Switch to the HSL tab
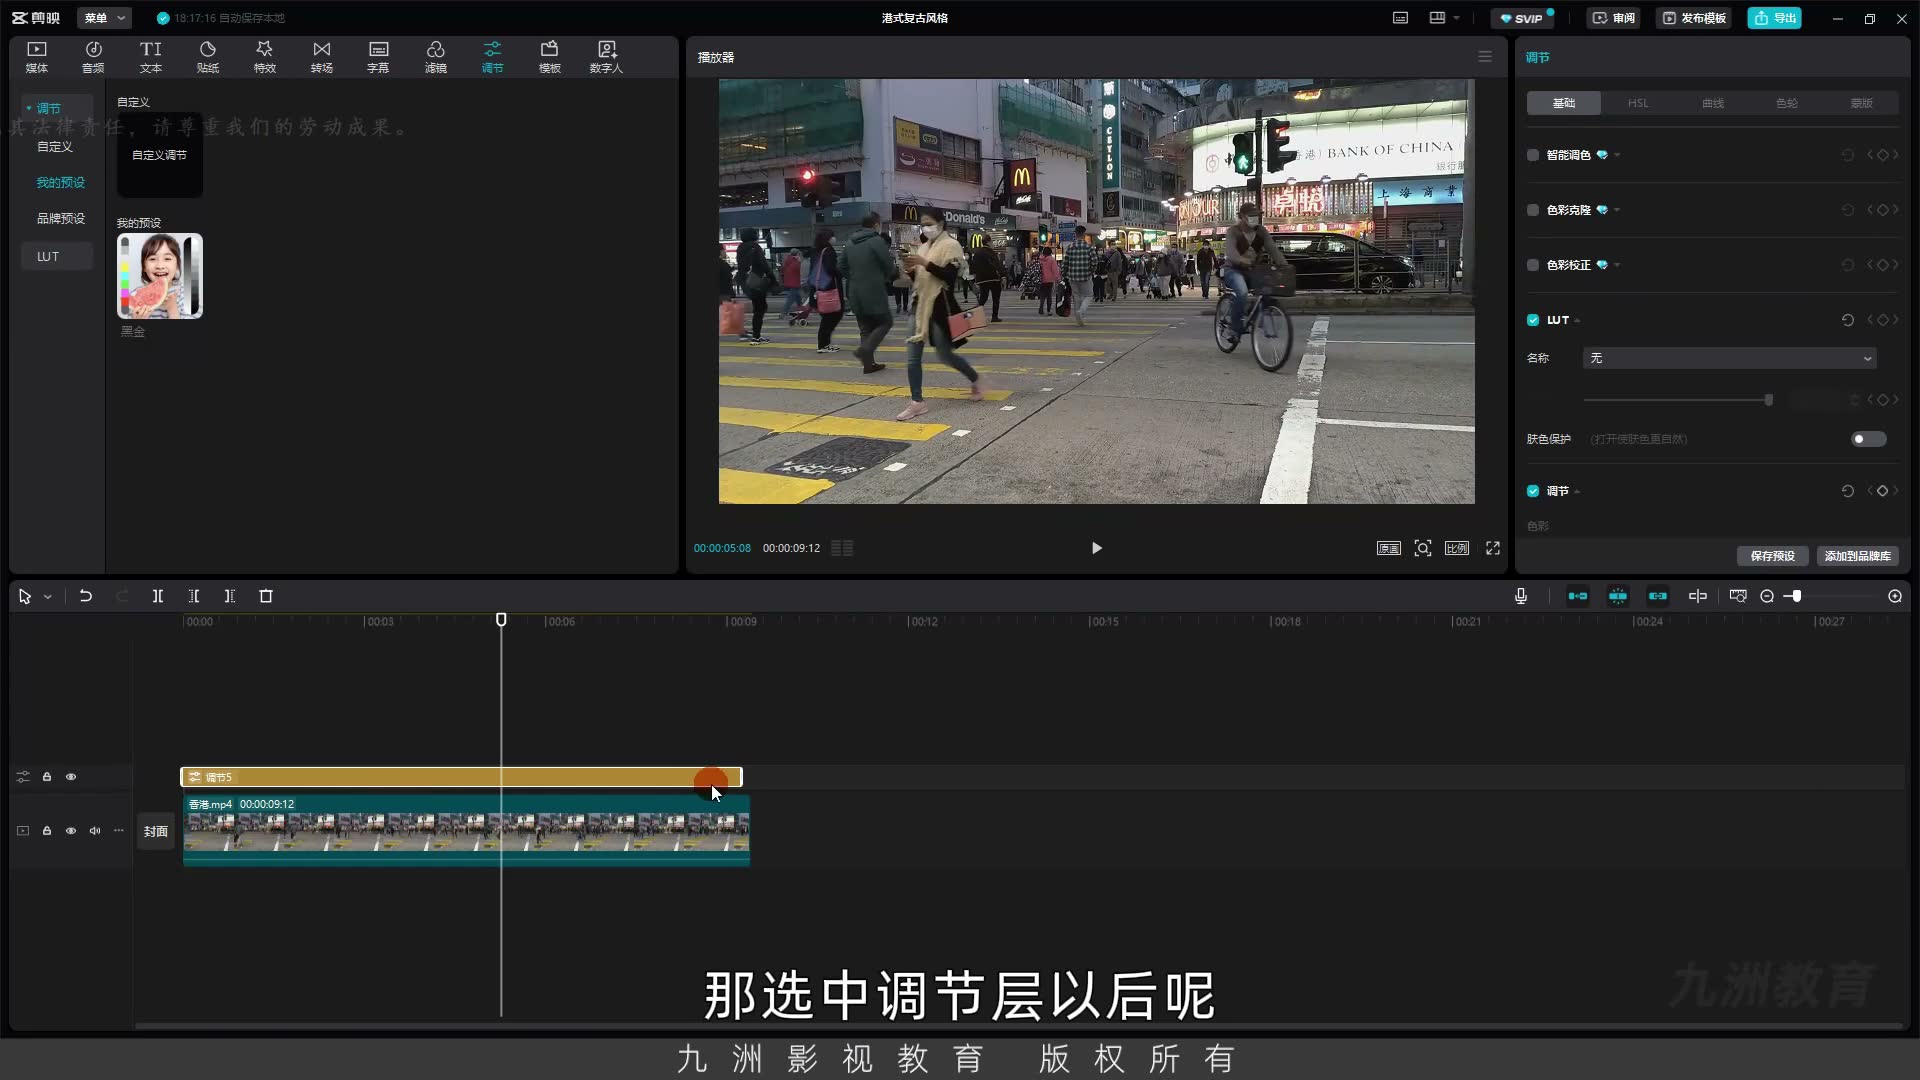This screenshot has width=1920, height=1080. tap(1638, 103)
